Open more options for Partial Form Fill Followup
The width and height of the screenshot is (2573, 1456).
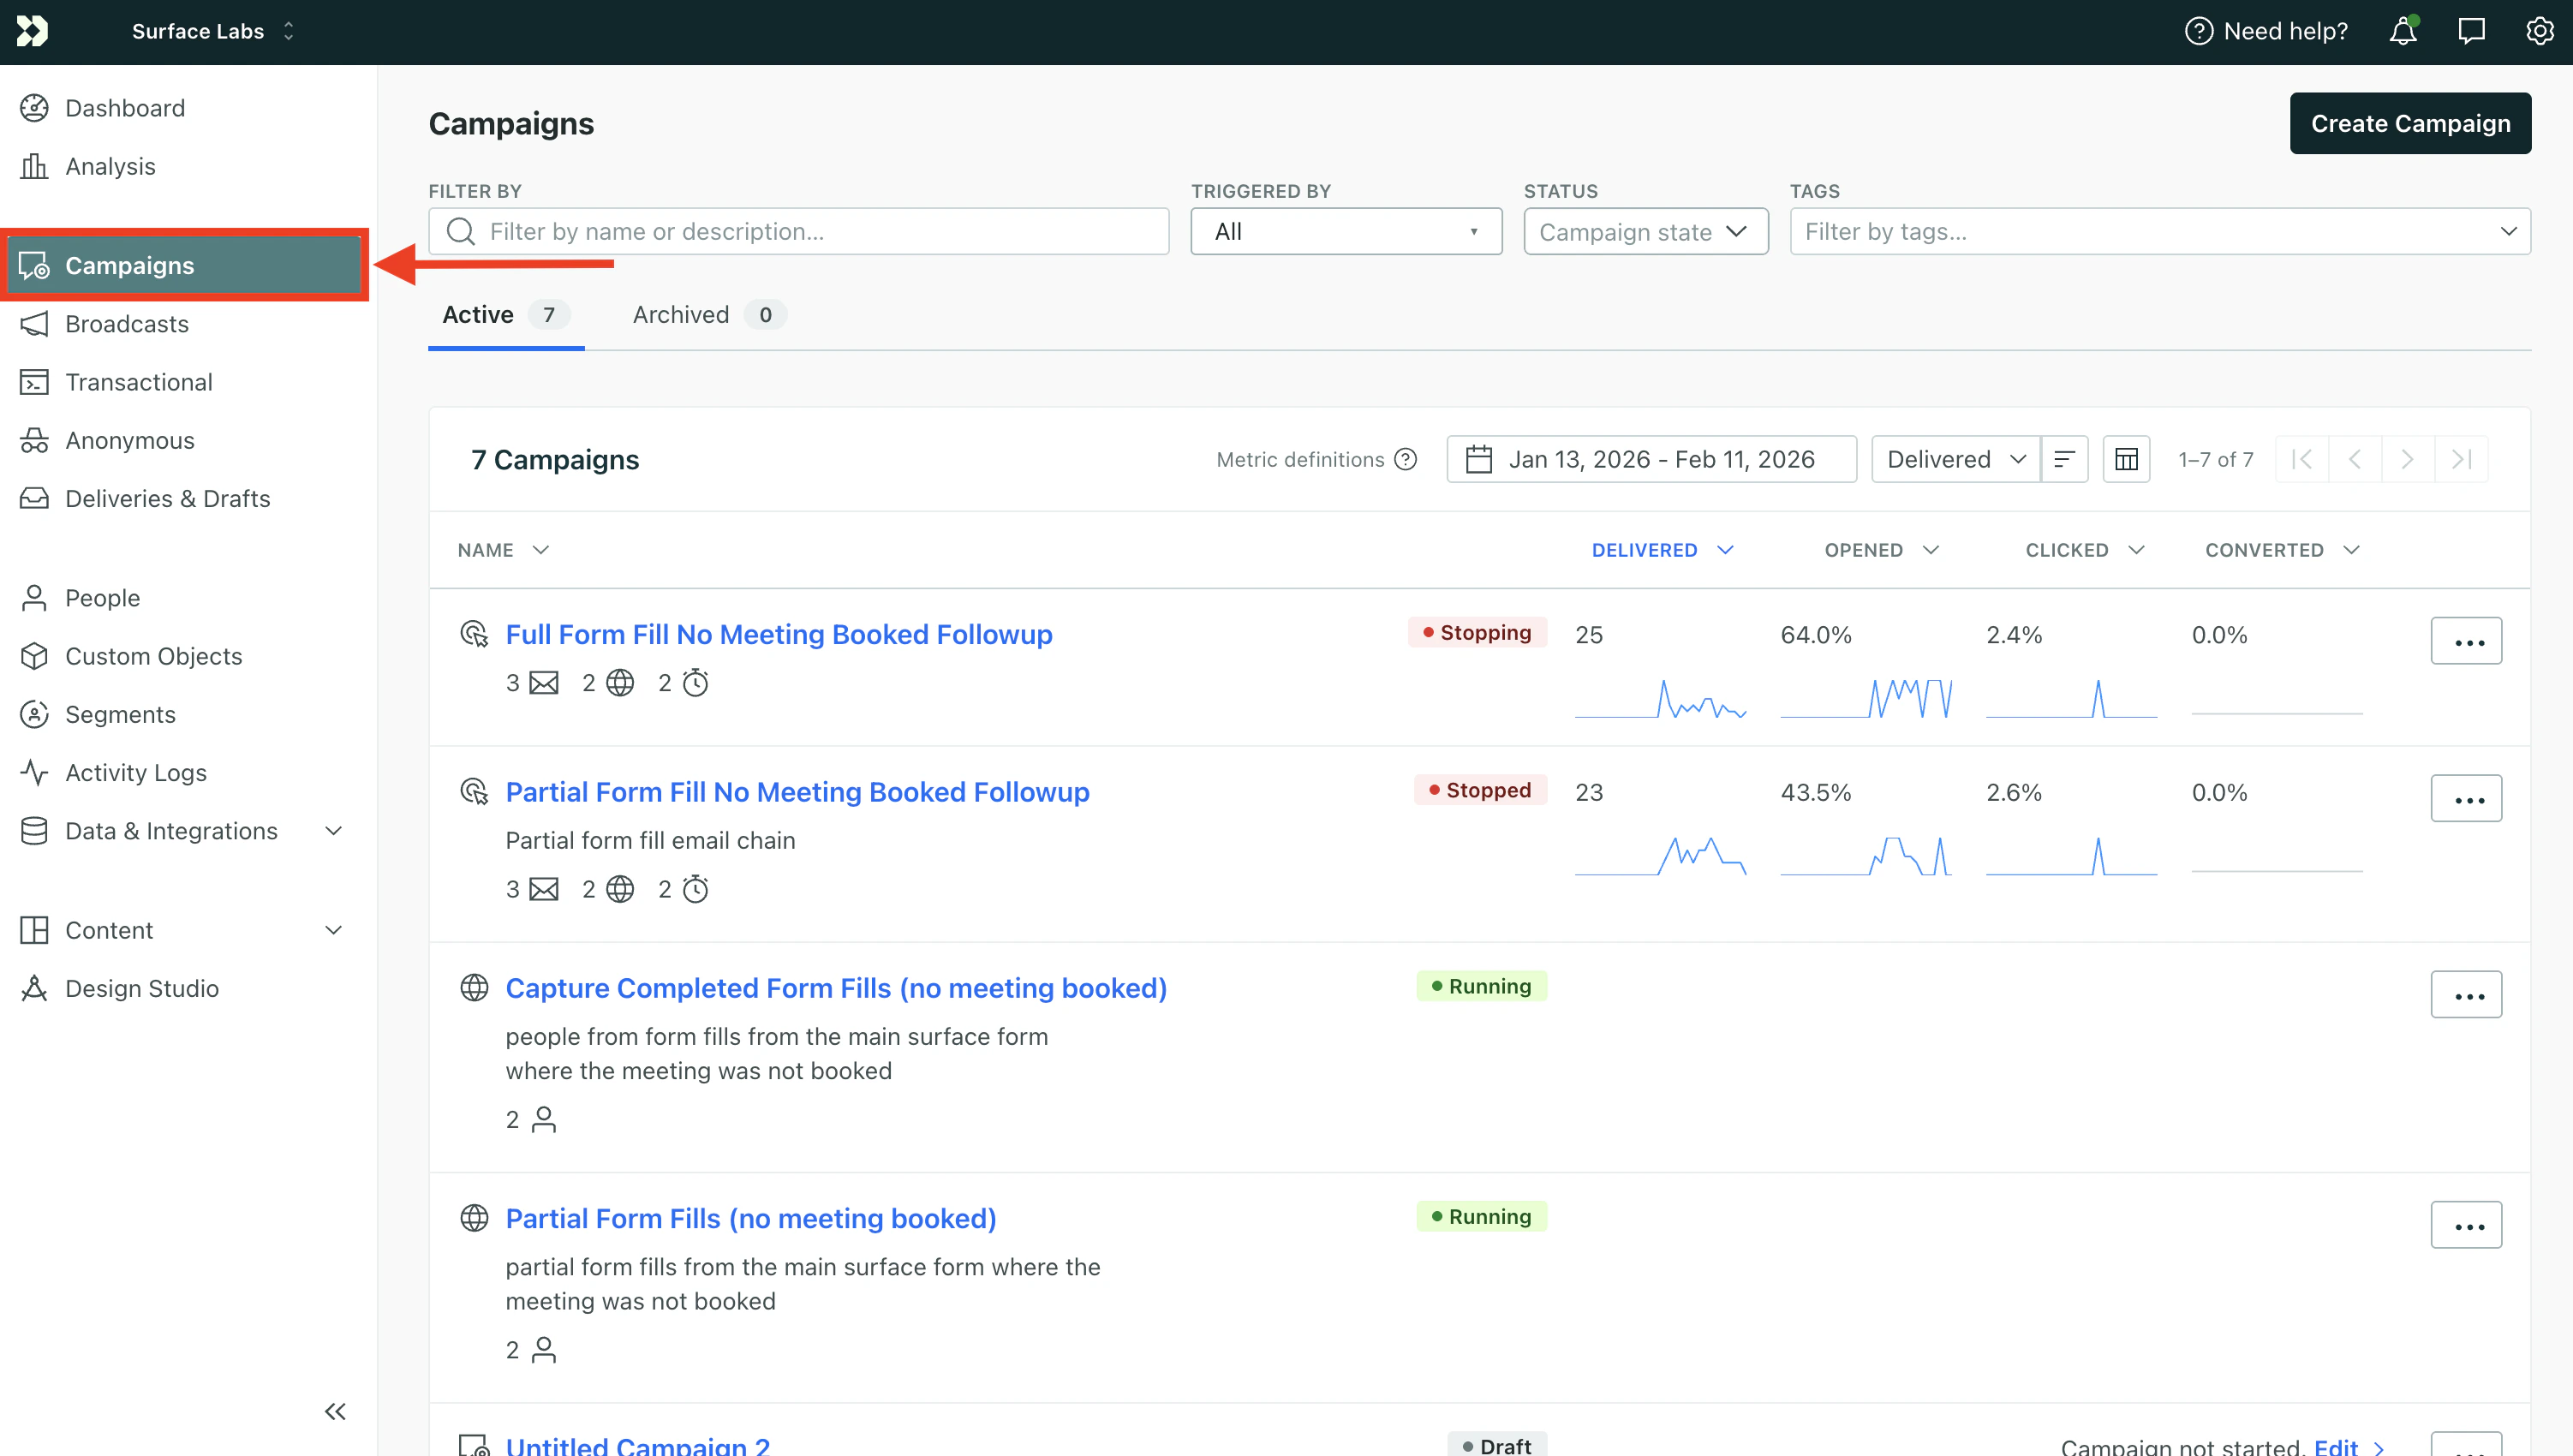(2466, 798)
